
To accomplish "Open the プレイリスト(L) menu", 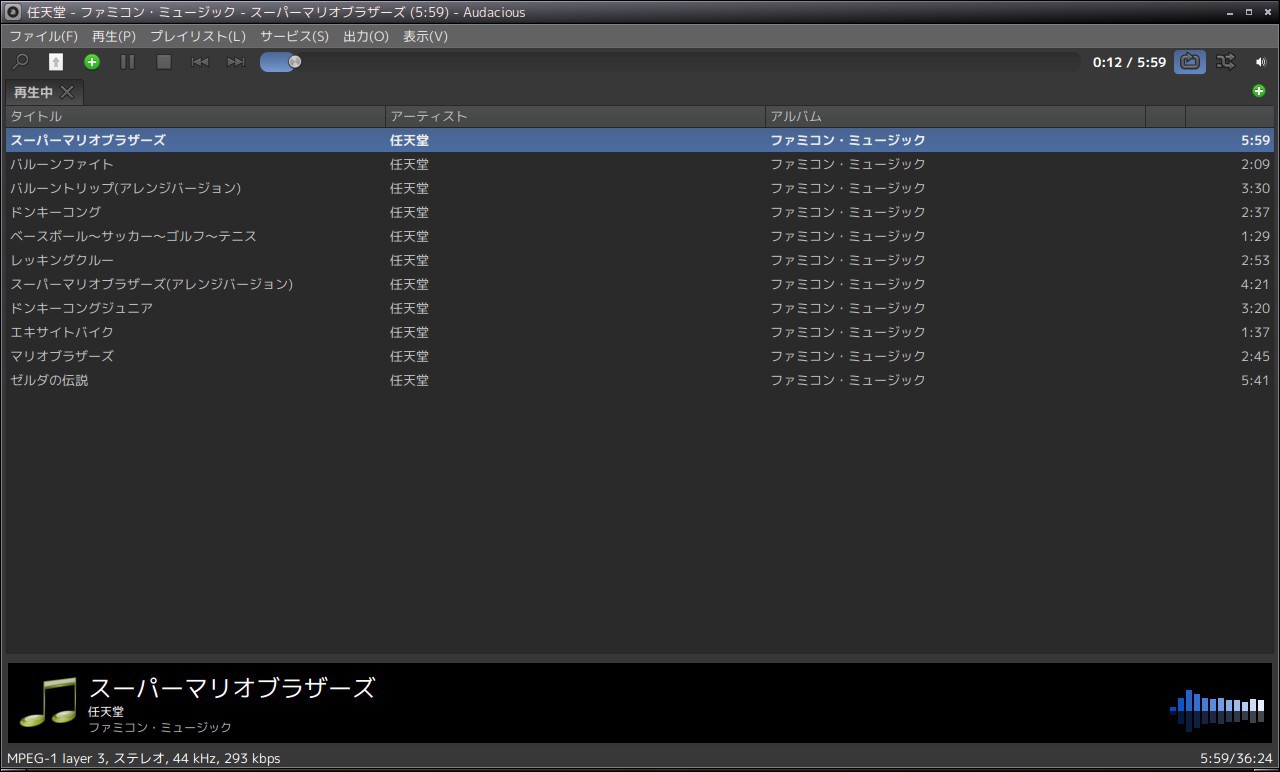I will [198, 36].
